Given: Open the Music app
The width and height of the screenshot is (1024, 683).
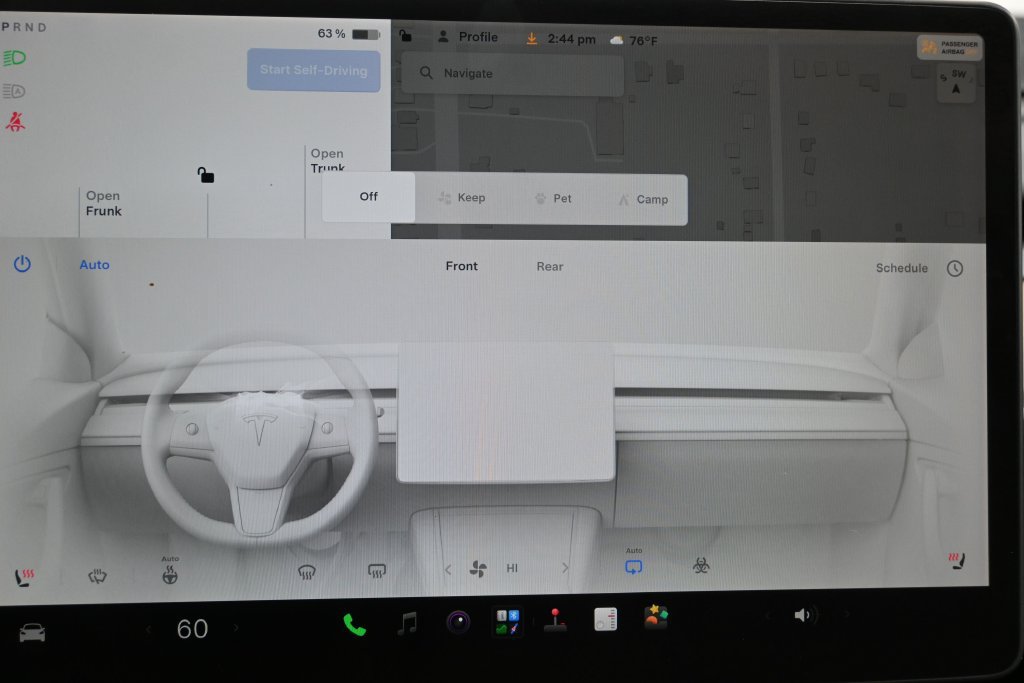Looking at the screenshot, I should 408,624.
